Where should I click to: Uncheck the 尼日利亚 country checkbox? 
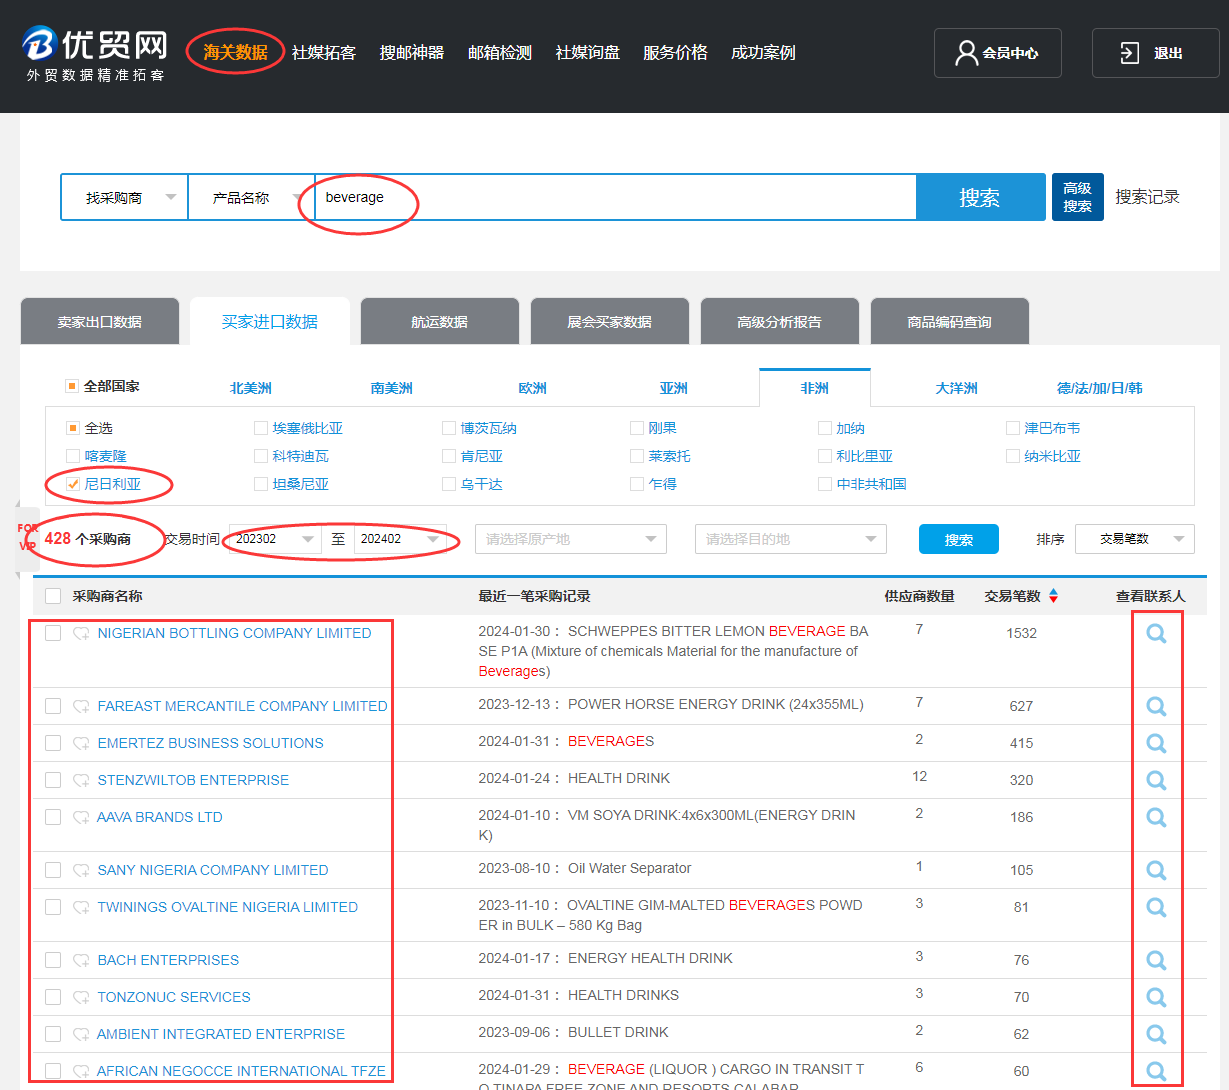tap(73, 484)
